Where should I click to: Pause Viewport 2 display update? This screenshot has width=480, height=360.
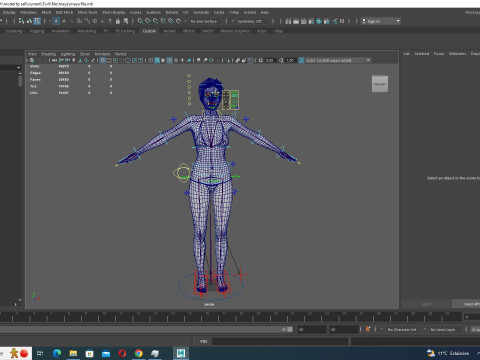pyautogui.click(x=342, y=21)
